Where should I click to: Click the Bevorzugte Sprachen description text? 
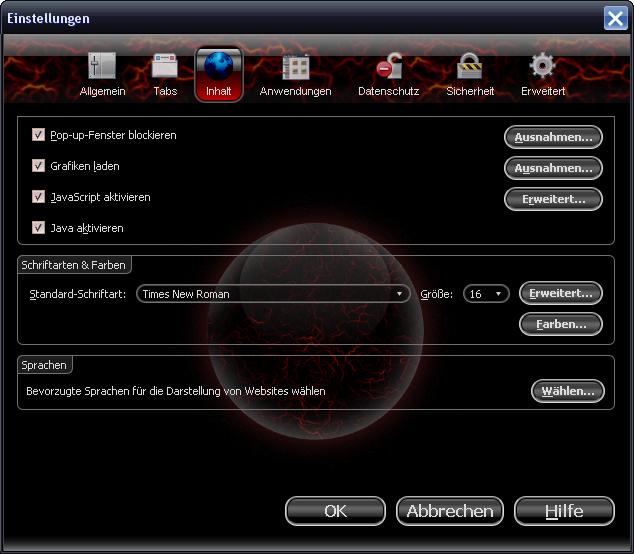coord(175,391)
